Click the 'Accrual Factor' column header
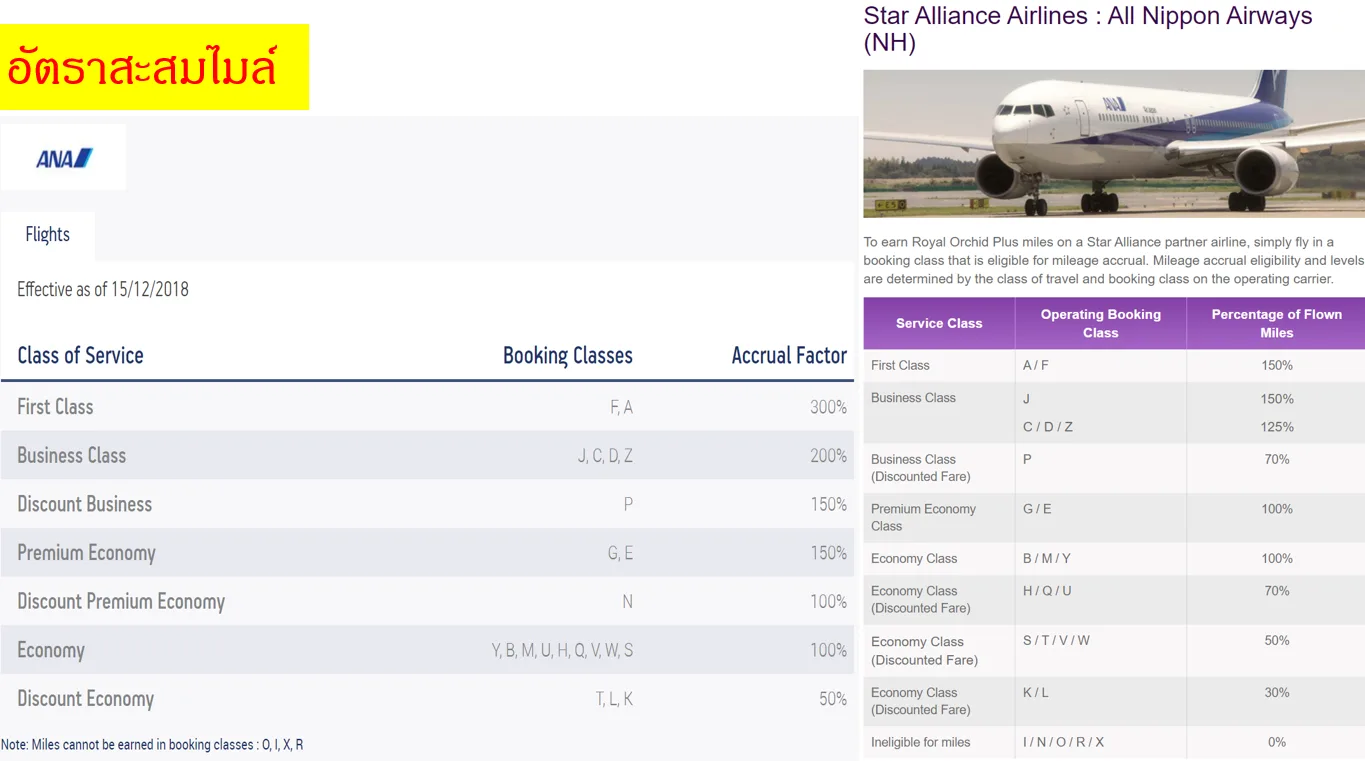The height and width of the screenshot is (761, 1365). [x=789, y=355]
